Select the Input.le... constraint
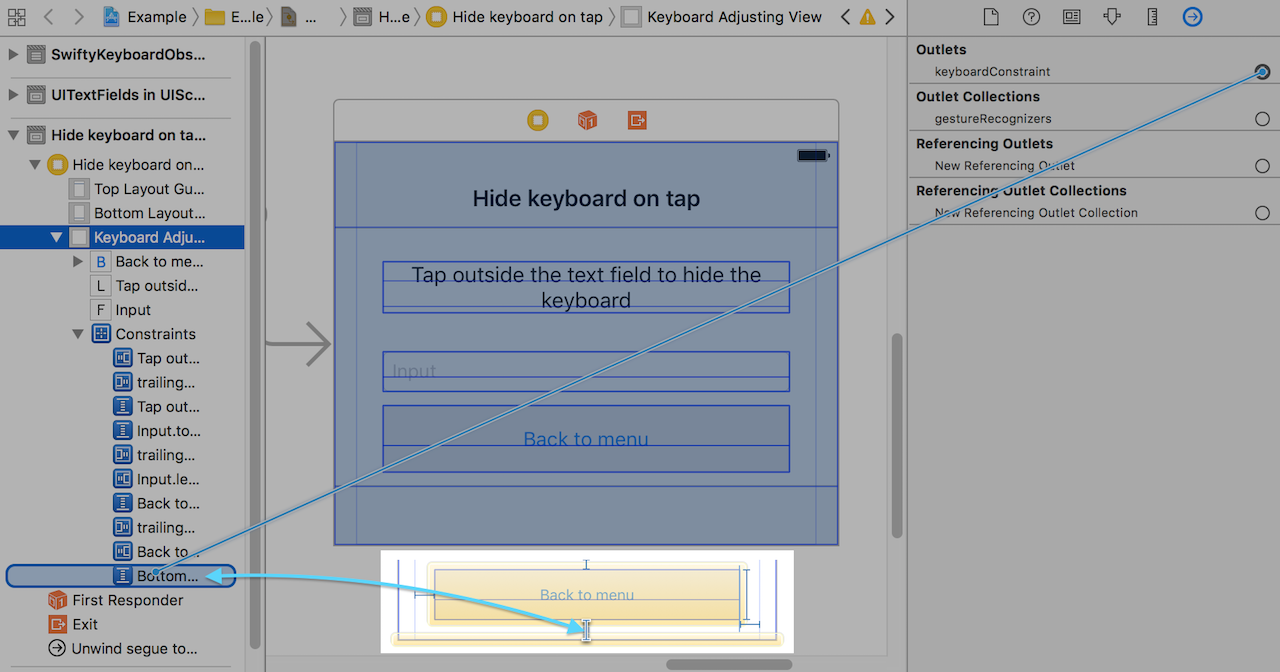Image resolution: width=1280 pixels, height=672 pixels. pyautogui.click(x=156, y=479)
